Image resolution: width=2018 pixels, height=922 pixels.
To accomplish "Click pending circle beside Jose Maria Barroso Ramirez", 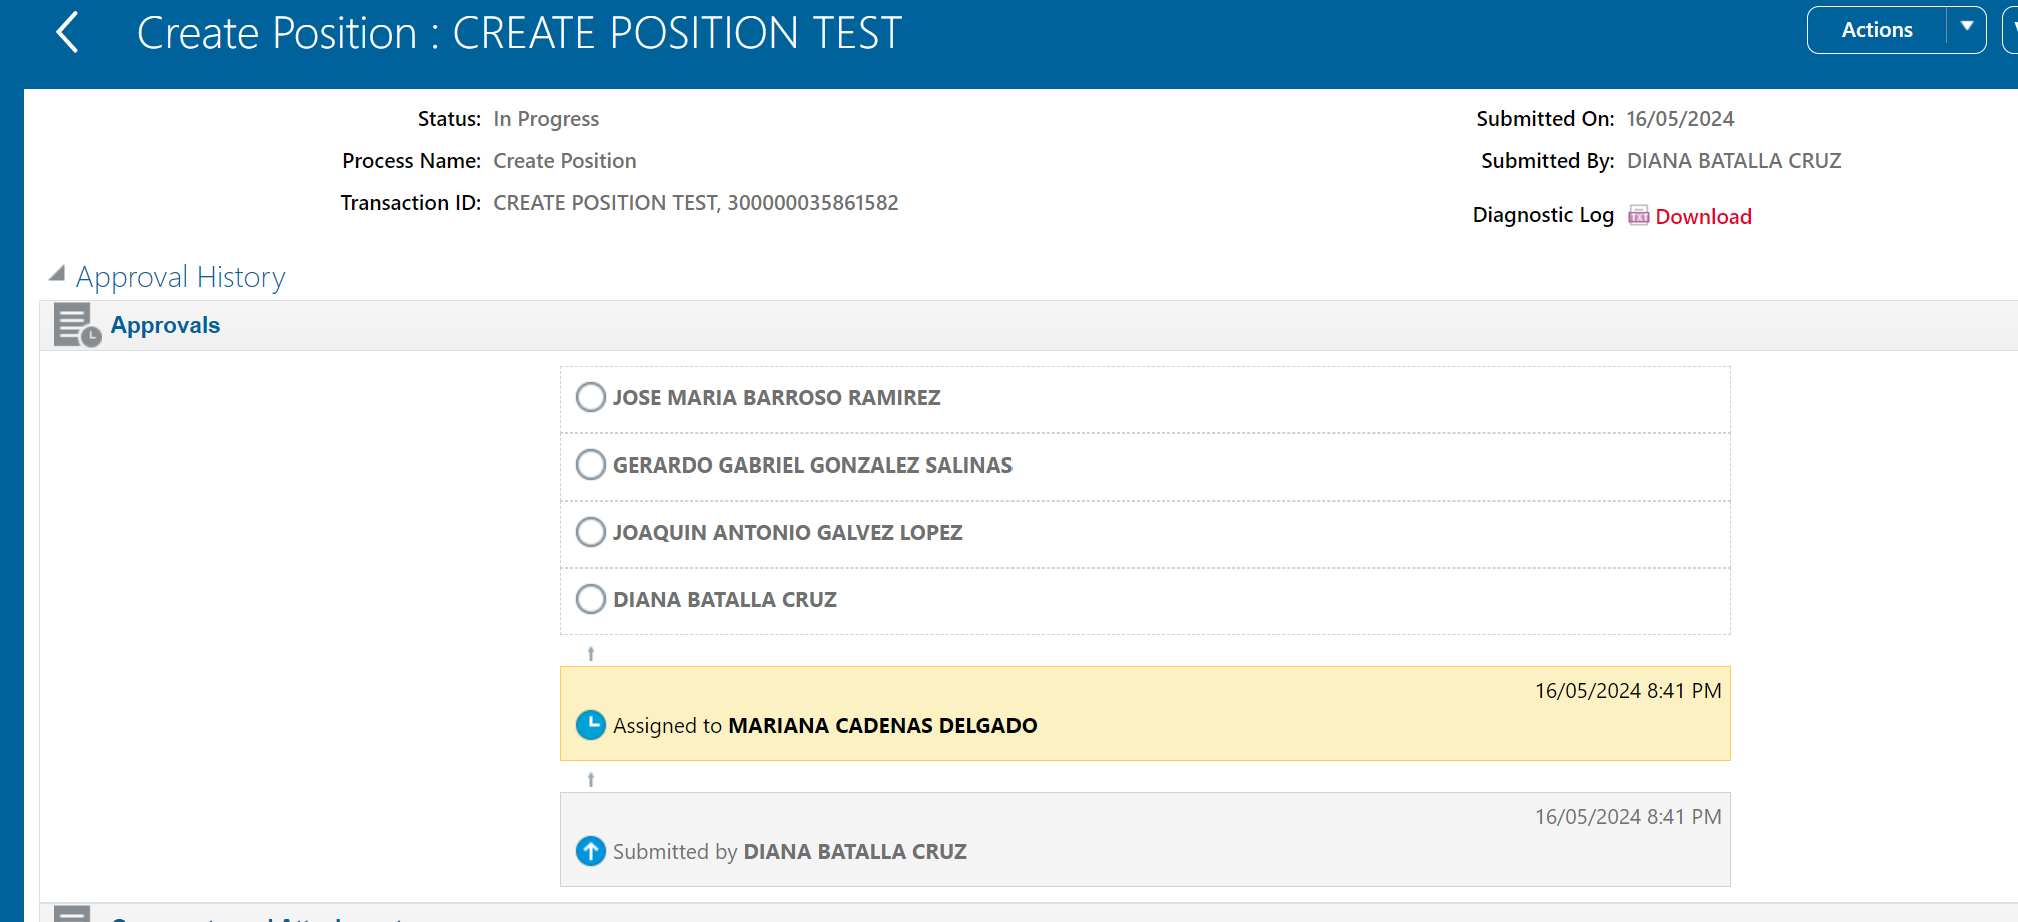I will click(x=591, y=397).
